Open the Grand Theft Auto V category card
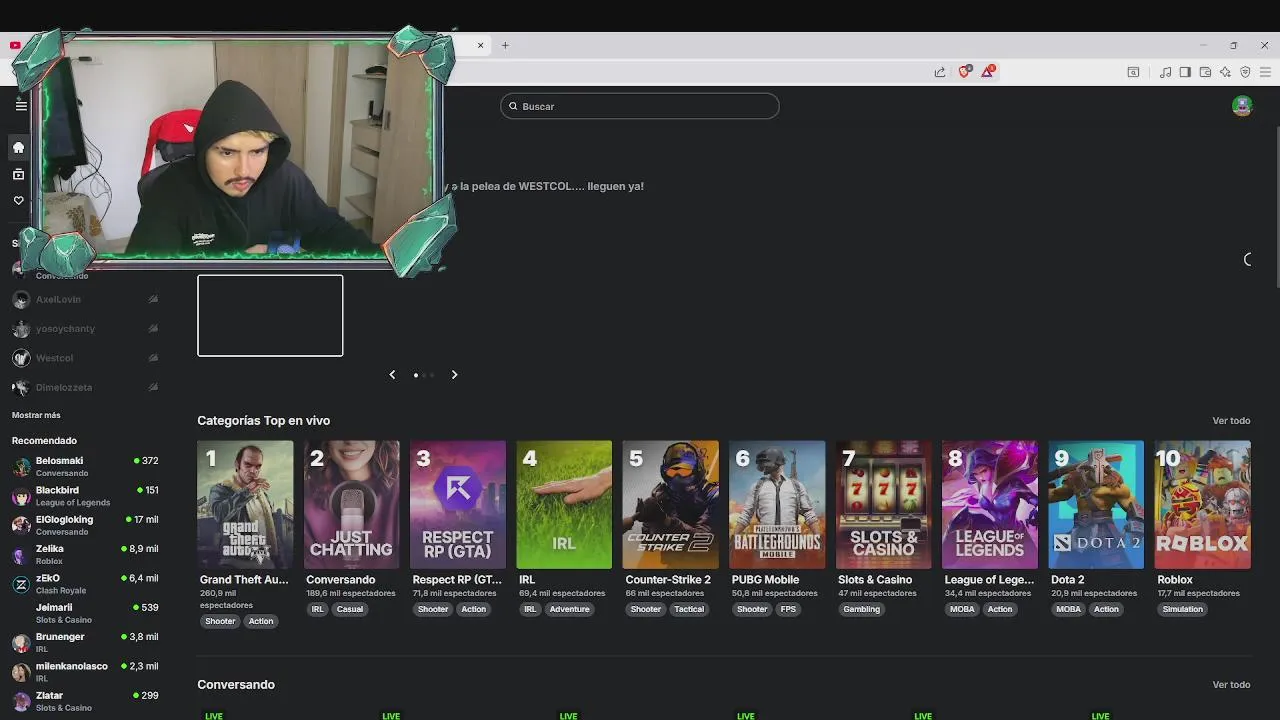Screen dimensions: 1280x720 click(245, 504)
